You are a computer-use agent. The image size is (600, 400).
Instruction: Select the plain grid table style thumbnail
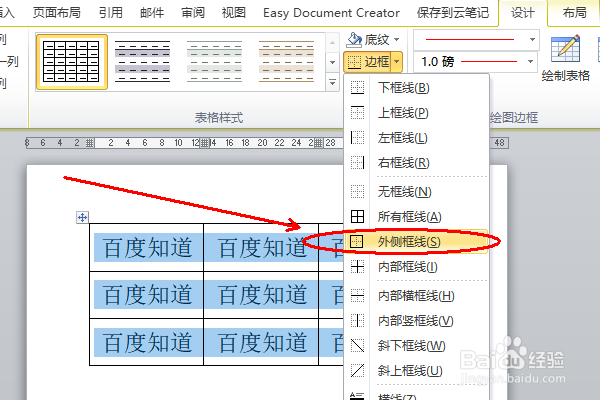click(x=72, y=62)
